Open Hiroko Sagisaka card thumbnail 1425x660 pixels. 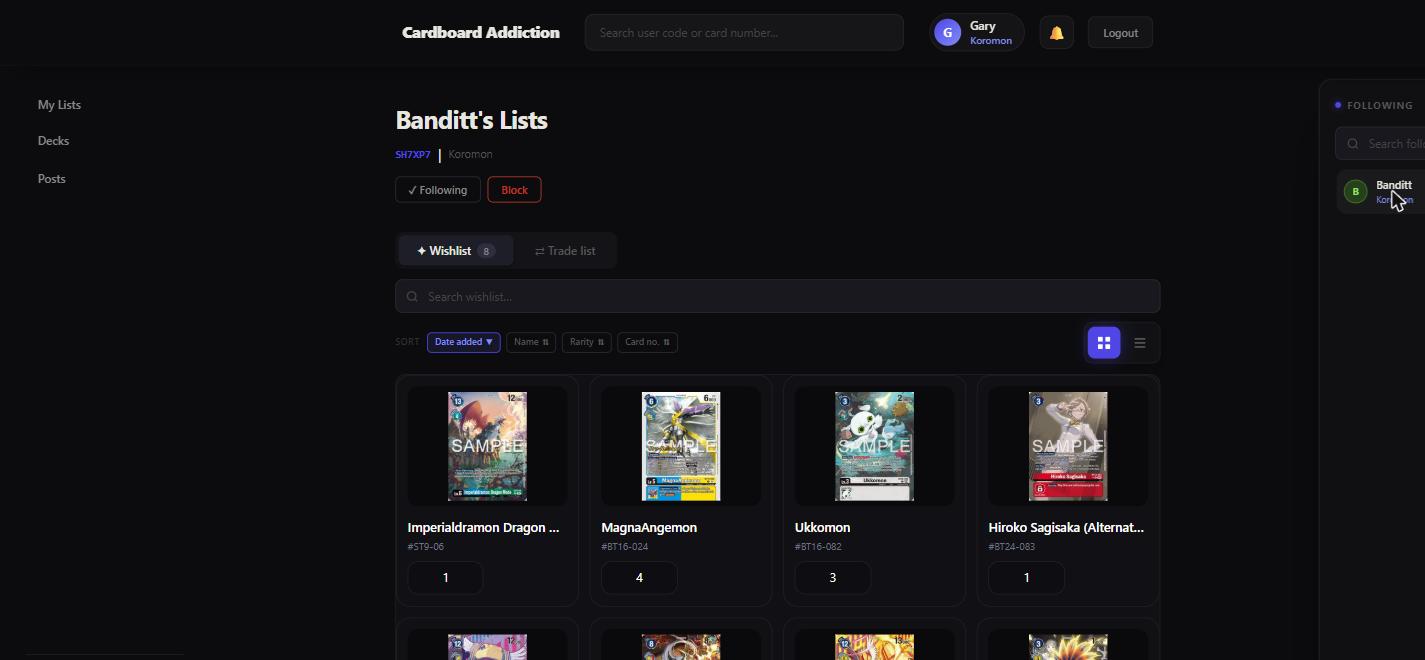tap(1068, 446)
